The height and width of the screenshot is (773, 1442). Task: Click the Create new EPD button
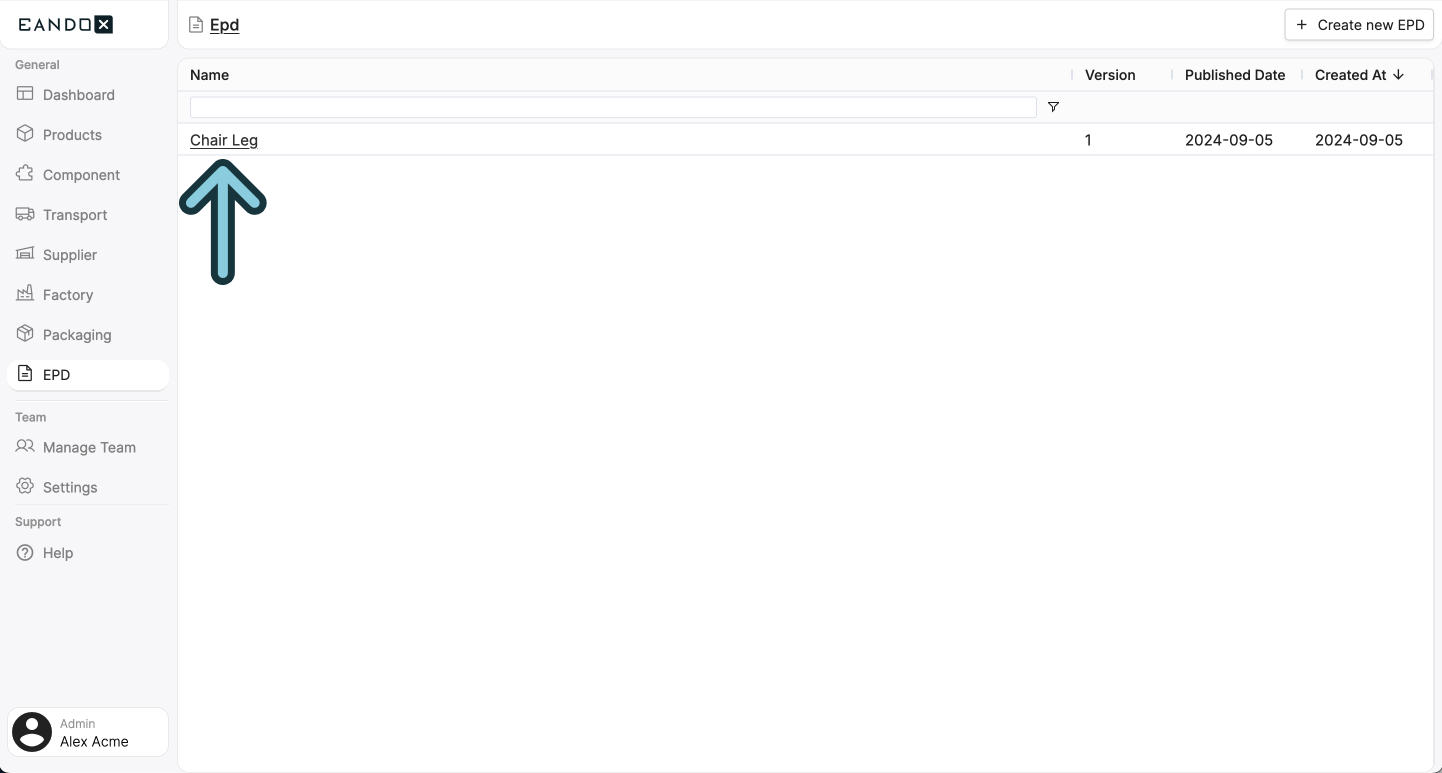tap(1359, 24)
